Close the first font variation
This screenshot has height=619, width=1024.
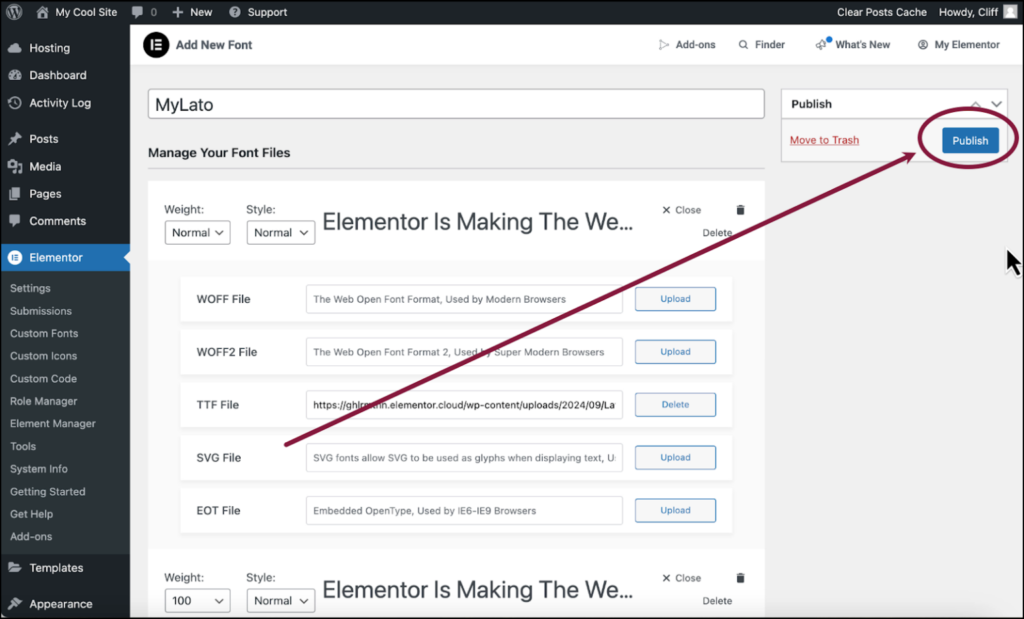coord(681,210)
